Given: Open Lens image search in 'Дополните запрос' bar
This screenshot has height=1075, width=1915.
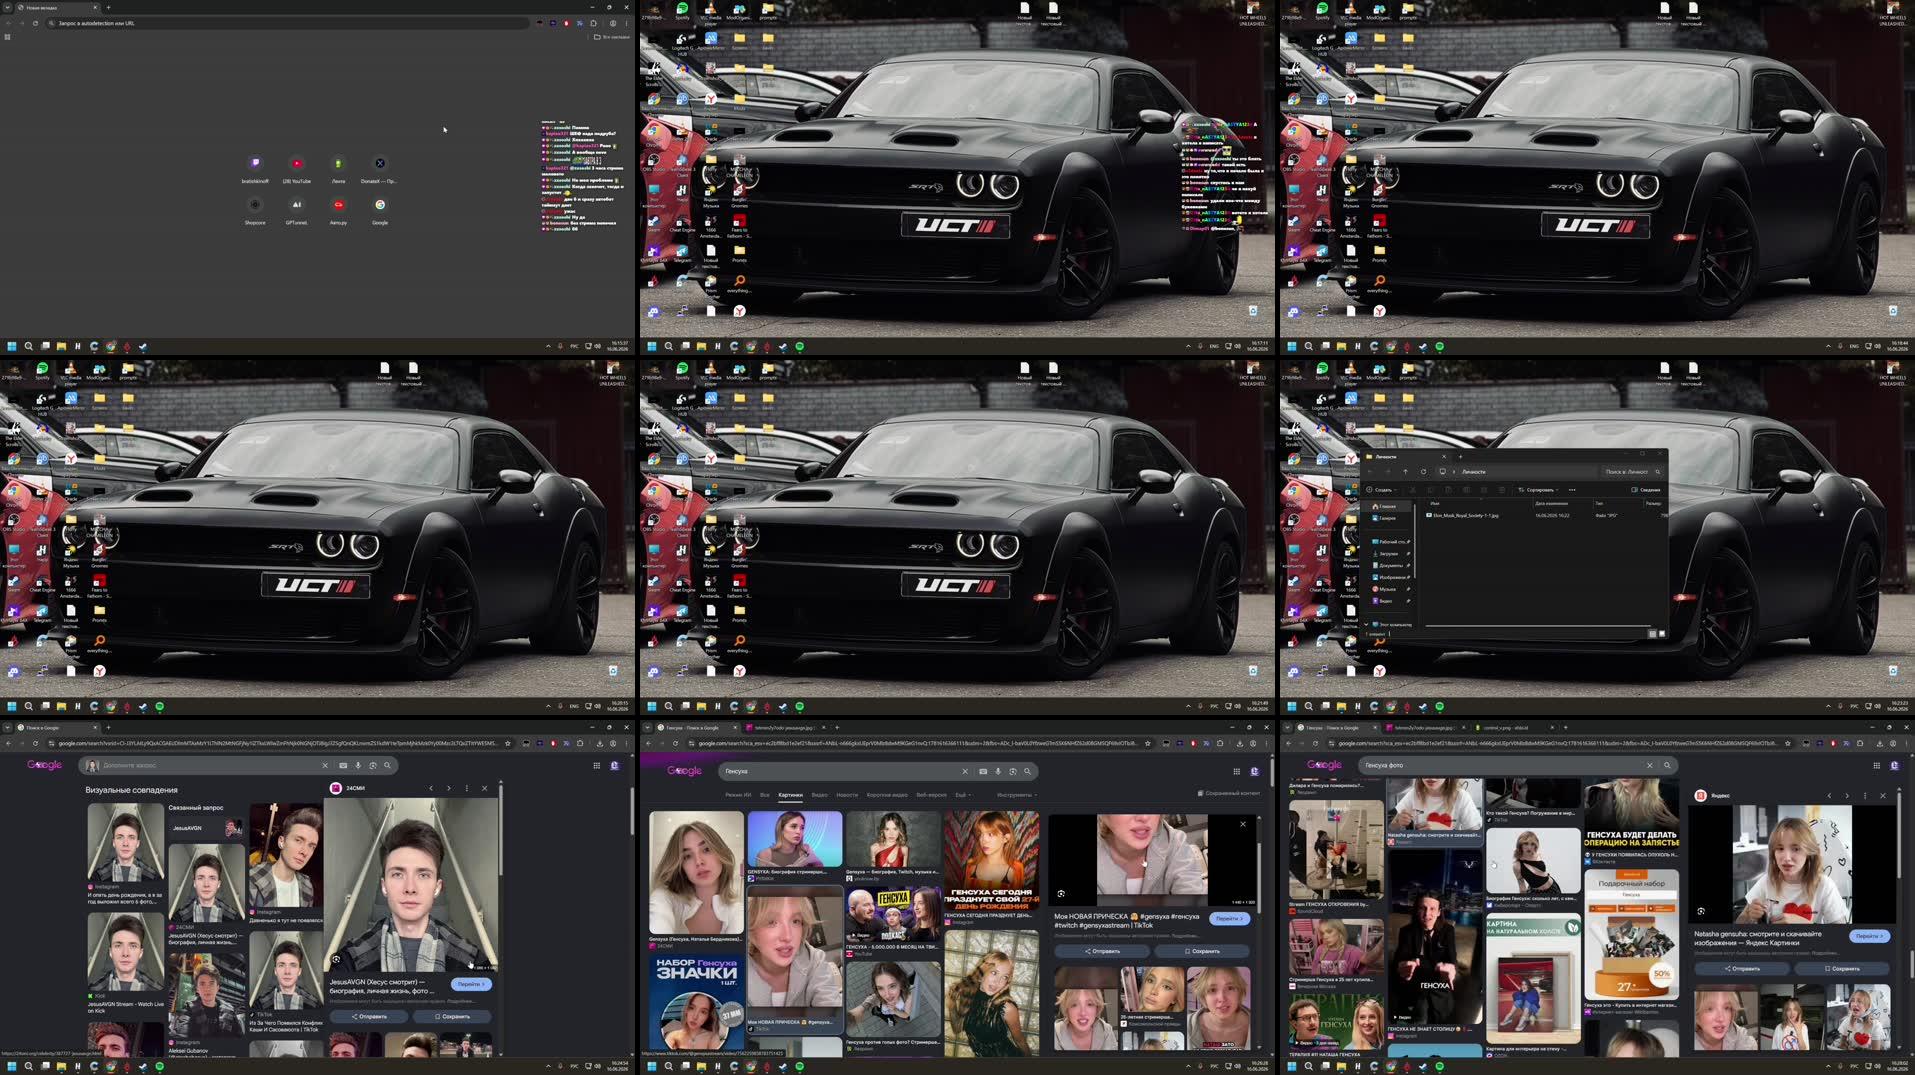Looking at the screenshot, I should point(372,765).
